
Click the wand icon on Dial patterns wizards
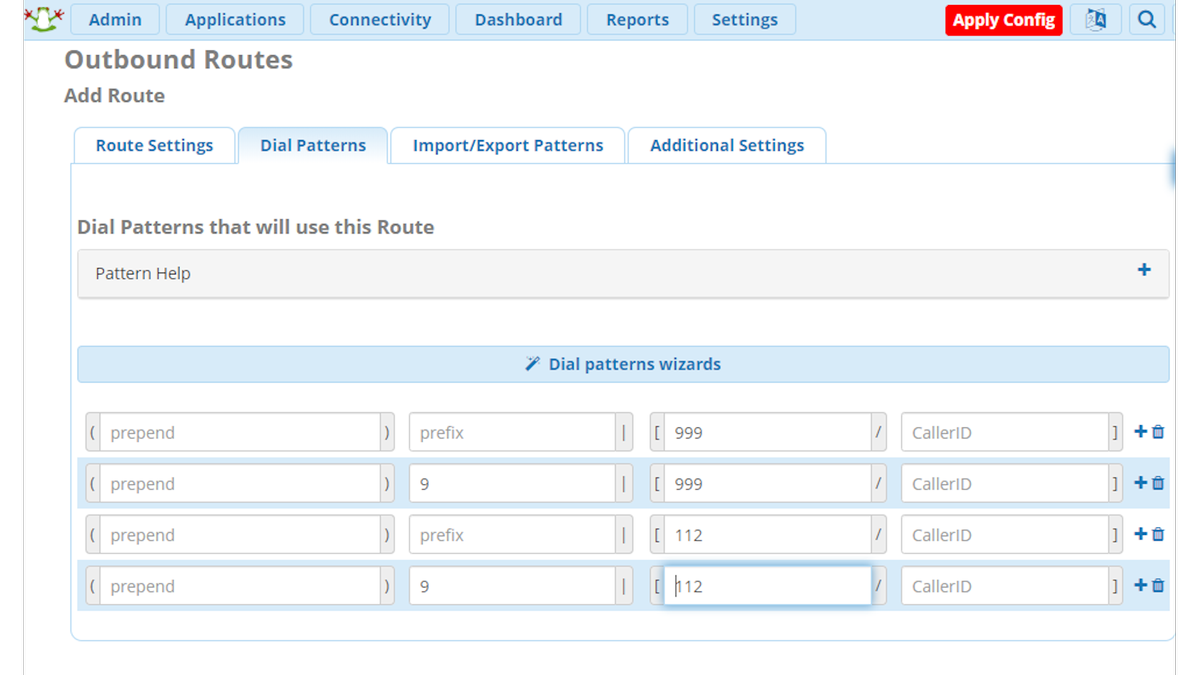point(532,364)
